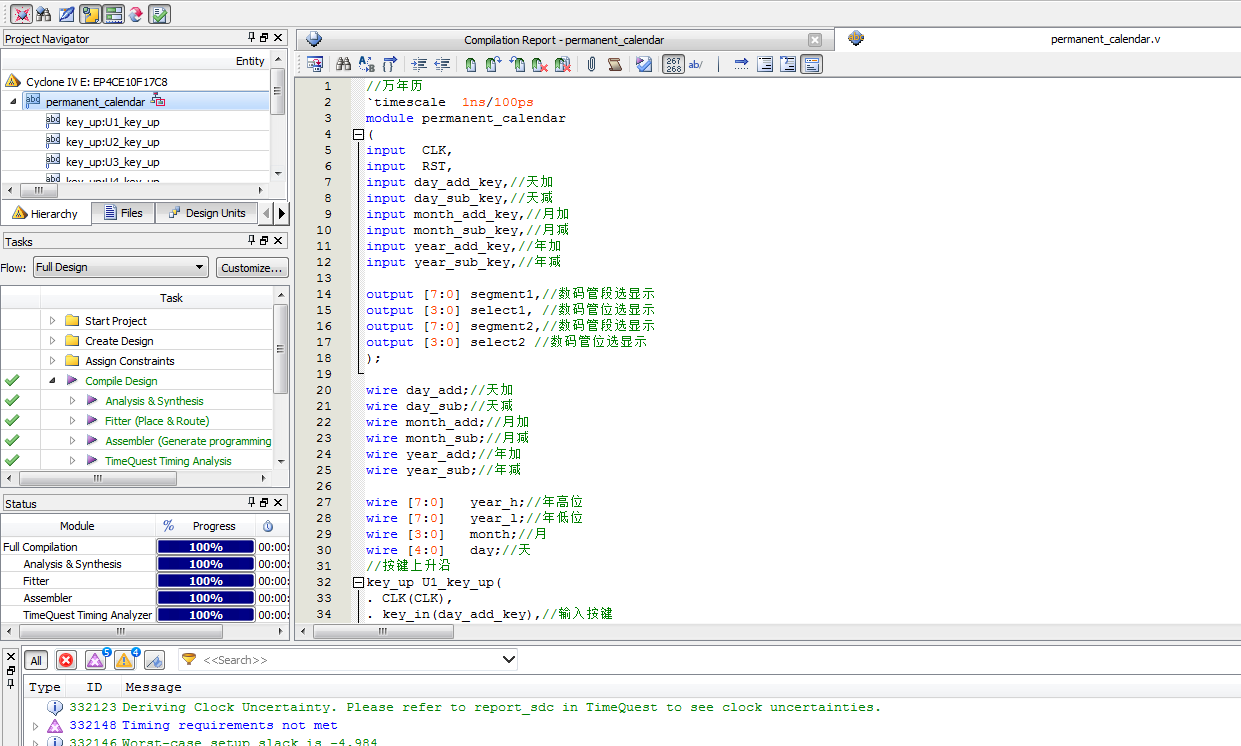The image size is (1241, 746).
Task: Show All messages with the All button
Action: 36,660
